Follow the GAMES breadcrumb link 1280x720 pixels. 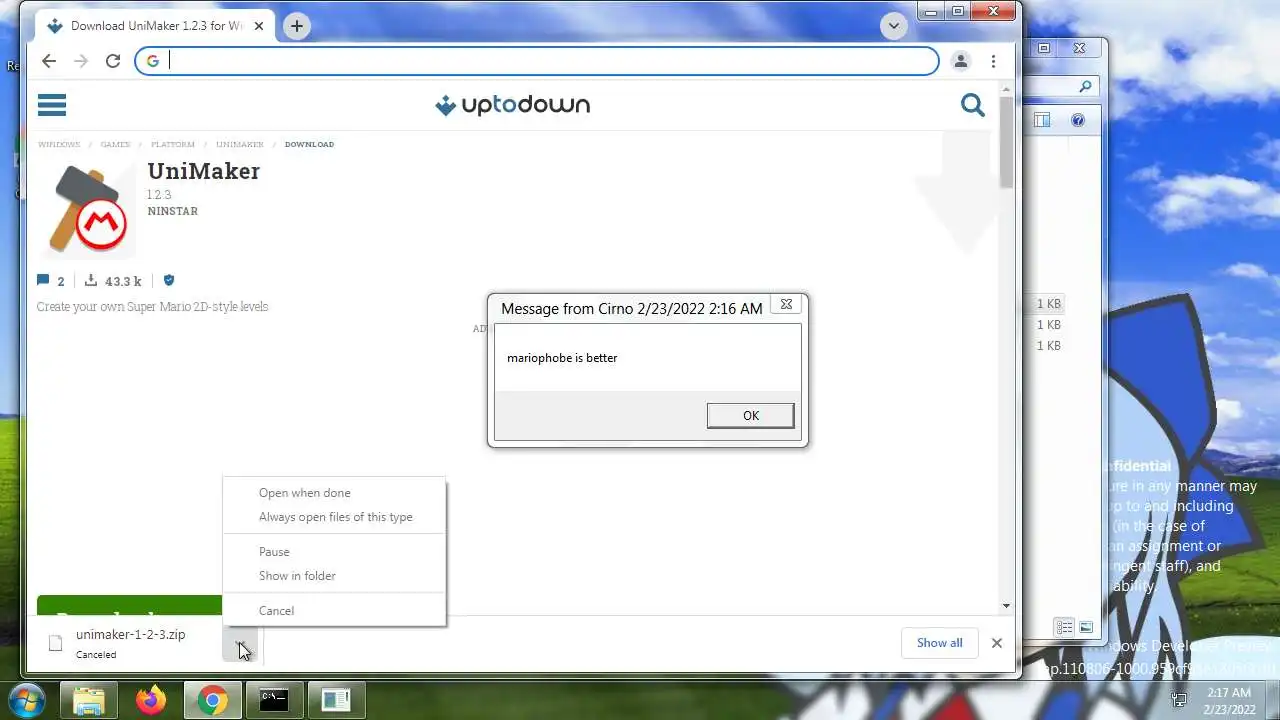click(x=115, y=144)
